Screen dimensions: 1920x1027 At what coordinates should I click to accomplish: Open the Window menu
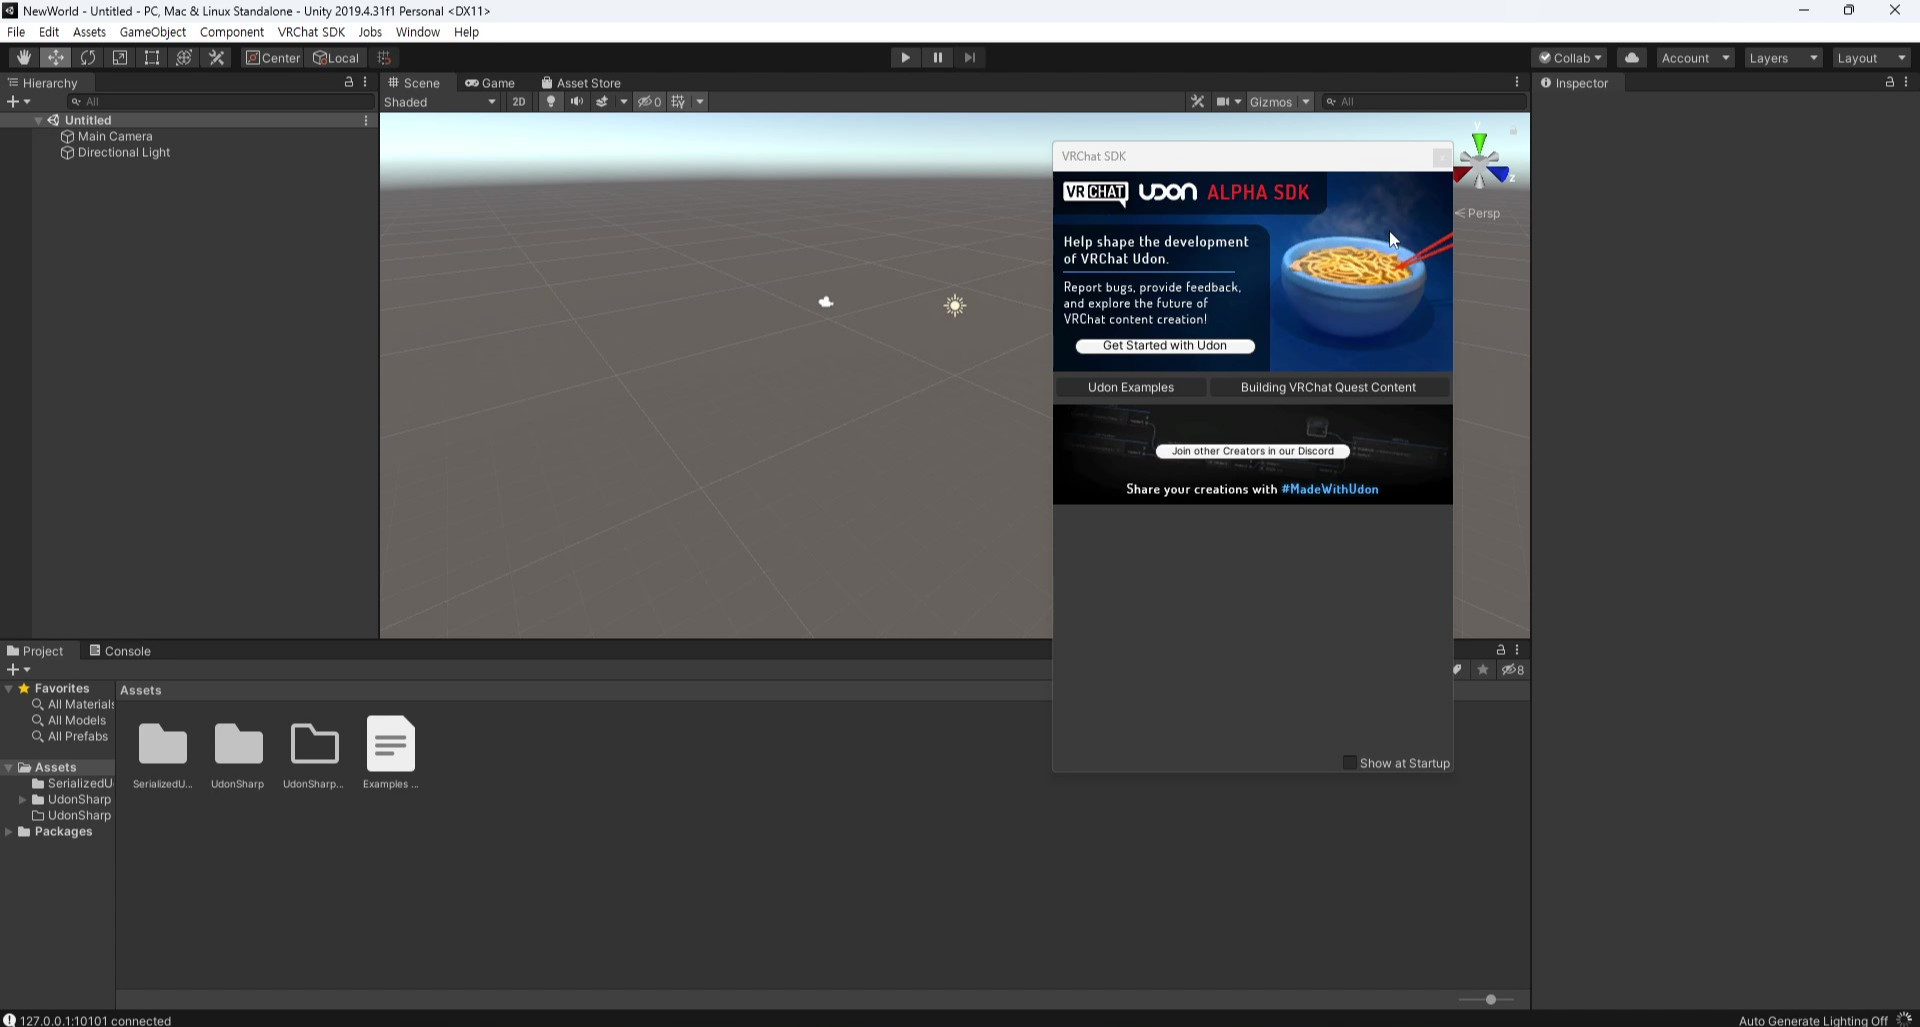coord(417,32)
